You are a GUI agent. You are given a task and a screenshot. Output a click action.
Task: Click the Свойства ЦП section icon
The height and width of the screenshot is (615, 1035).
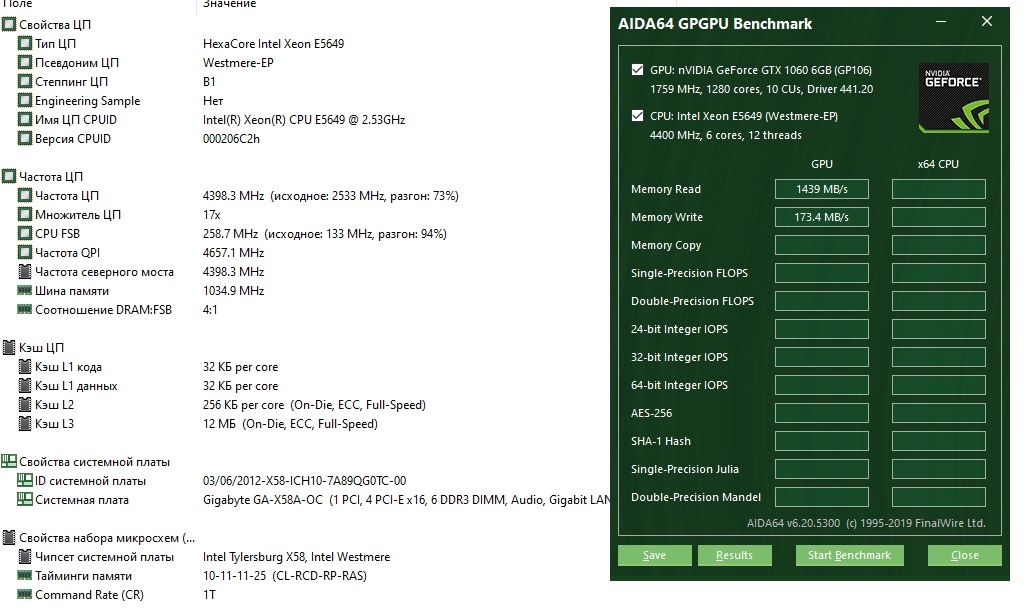[9, 24]
